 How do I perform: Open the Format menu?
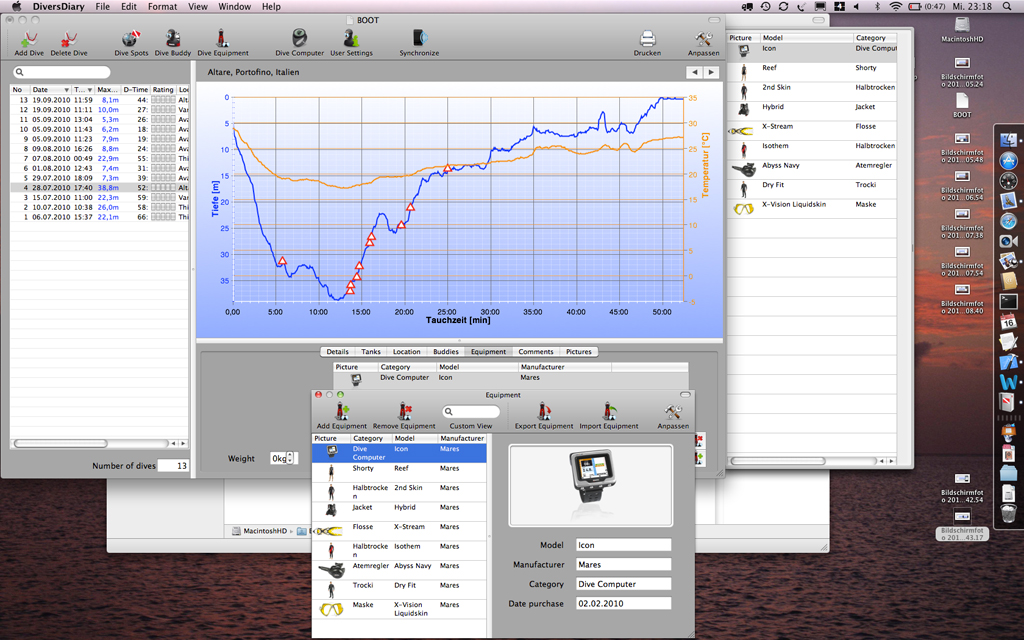[163, 7]
